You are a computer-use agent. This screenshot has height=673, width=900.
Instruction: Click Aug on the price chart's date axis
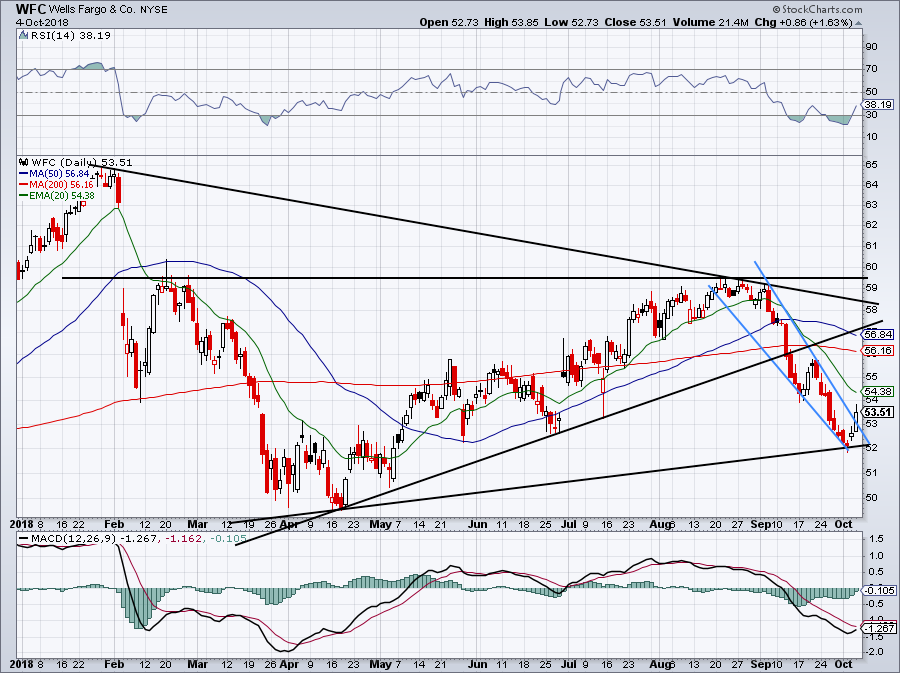[662, 524]
